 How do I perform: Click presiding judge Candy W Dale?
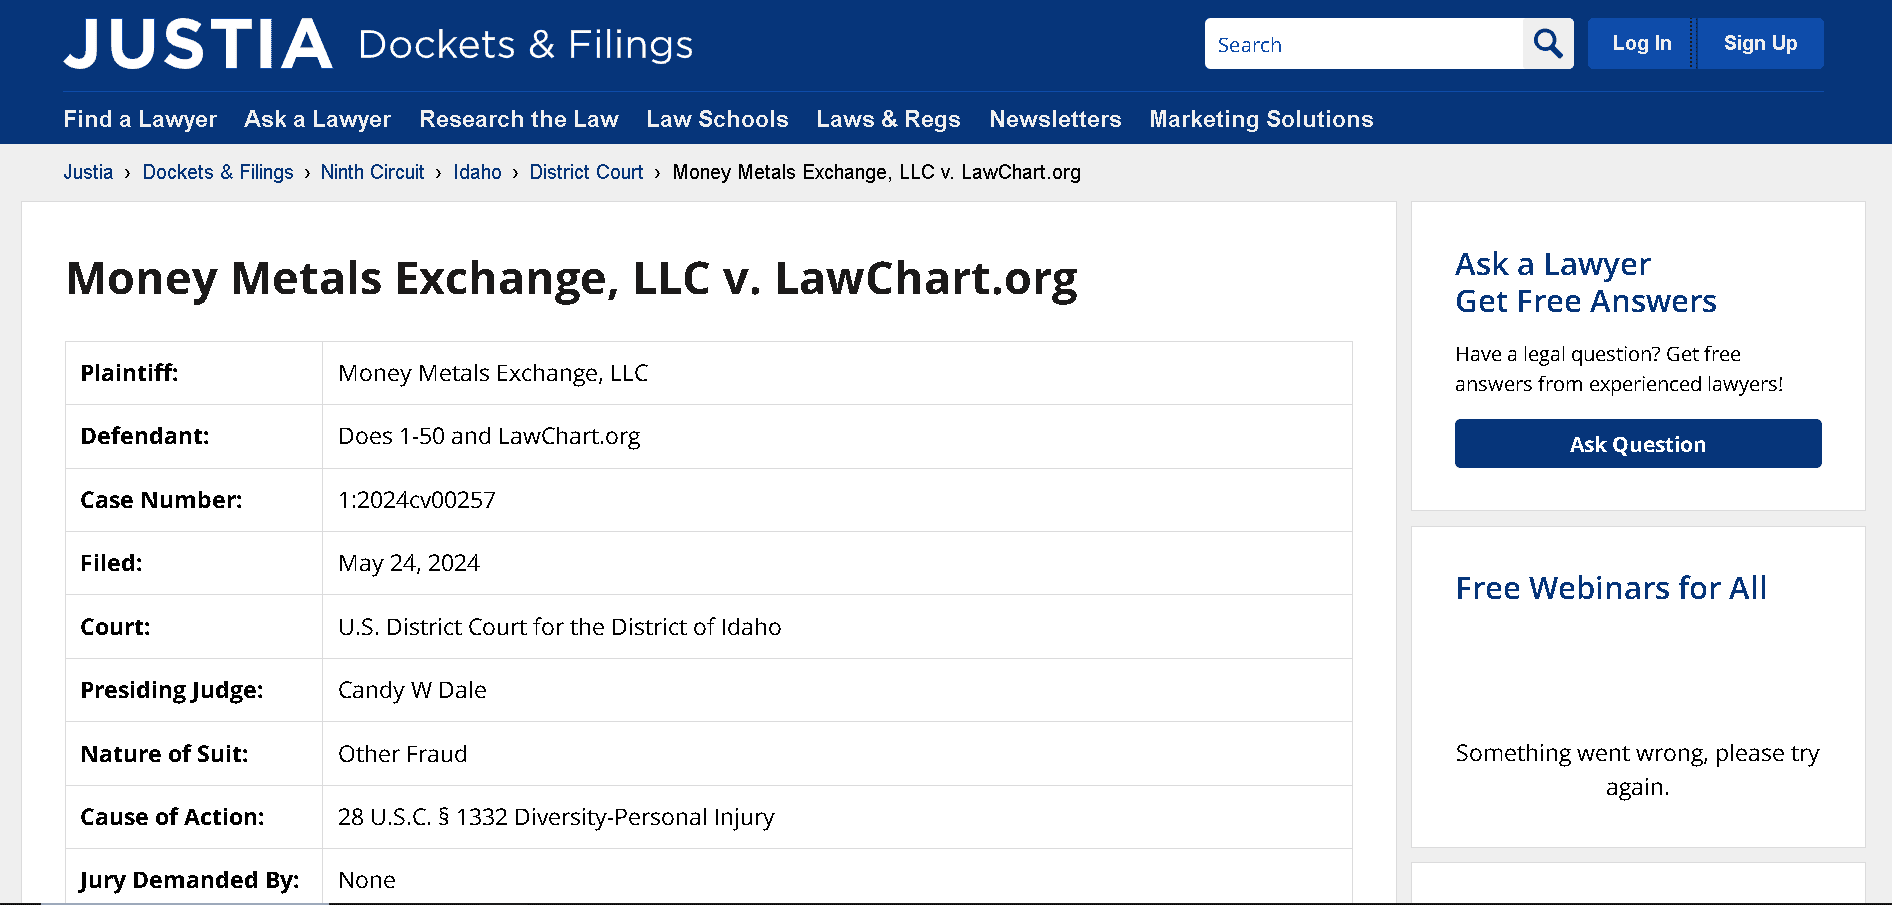pos(412,690)
